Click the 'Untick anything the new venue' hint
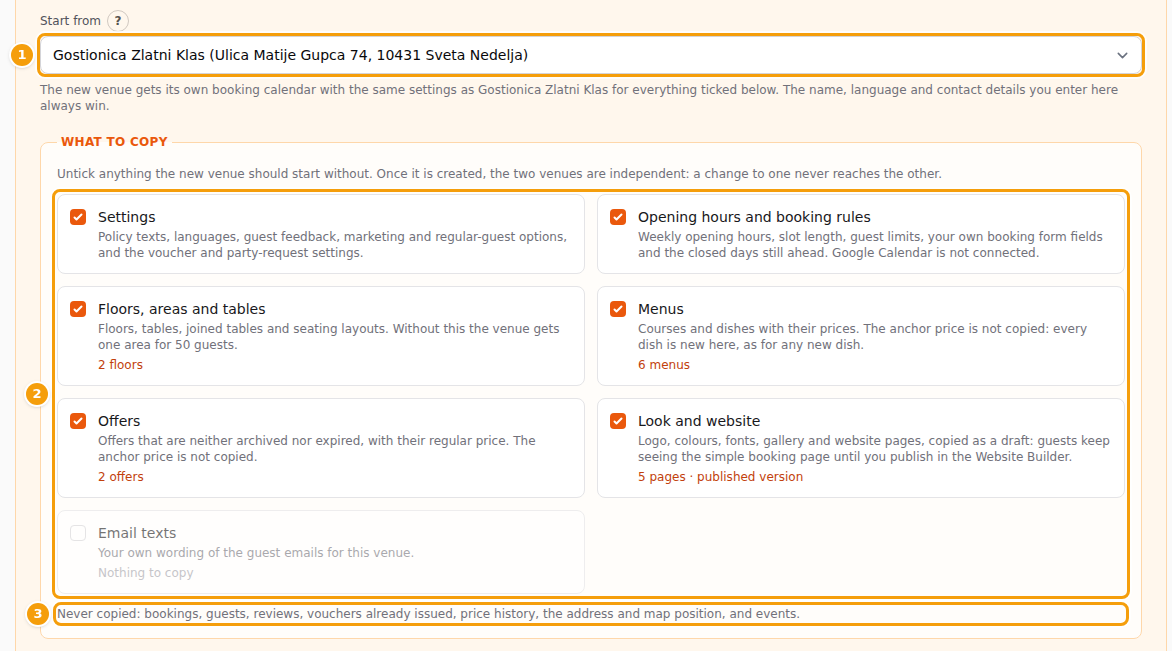 pos(499,173)
